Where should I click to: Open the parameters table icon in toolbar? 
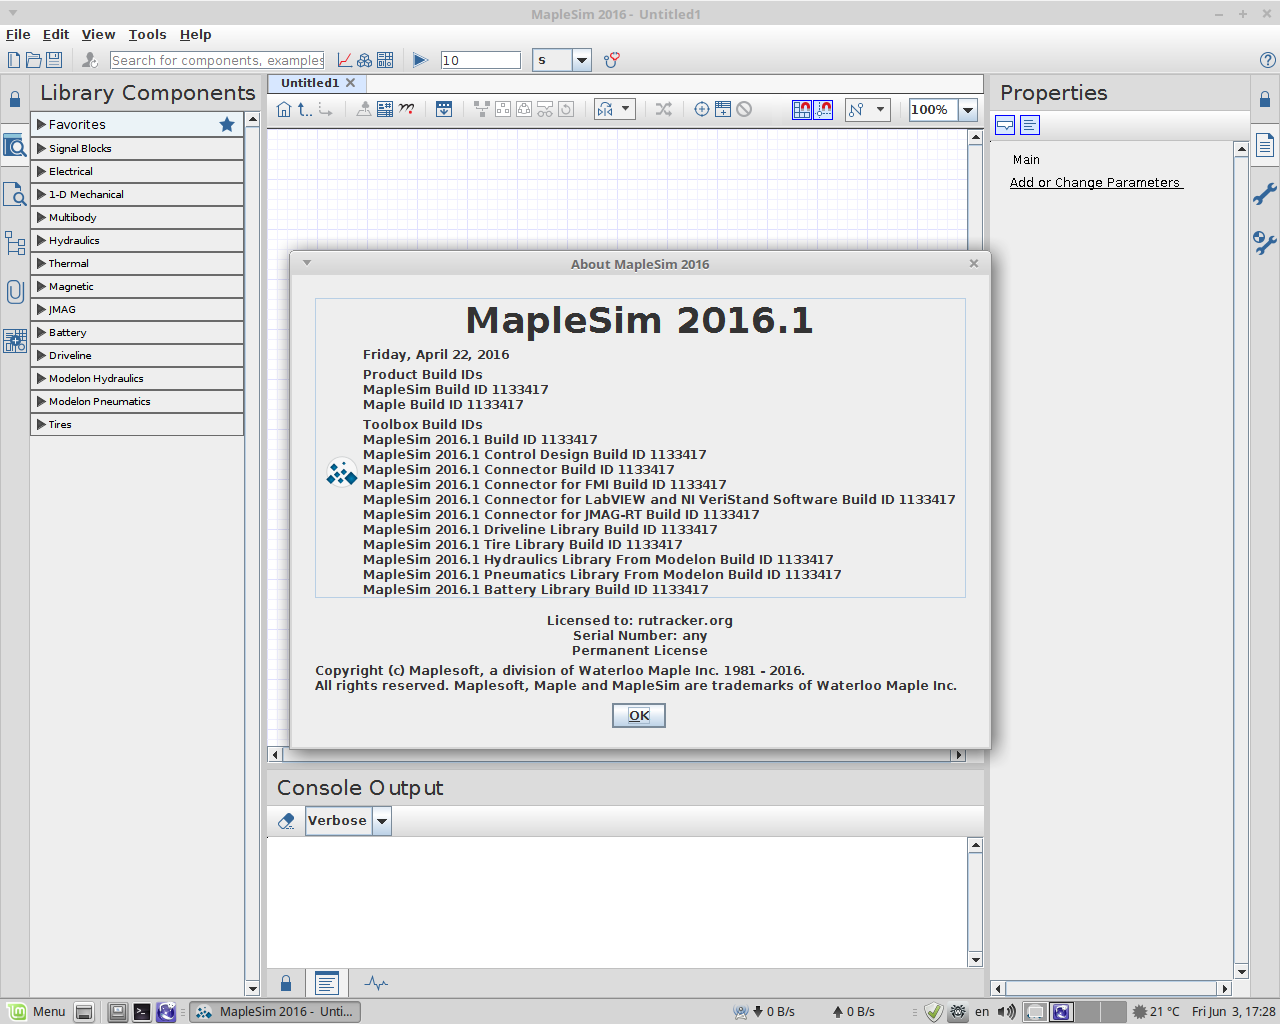coord(385,109)
